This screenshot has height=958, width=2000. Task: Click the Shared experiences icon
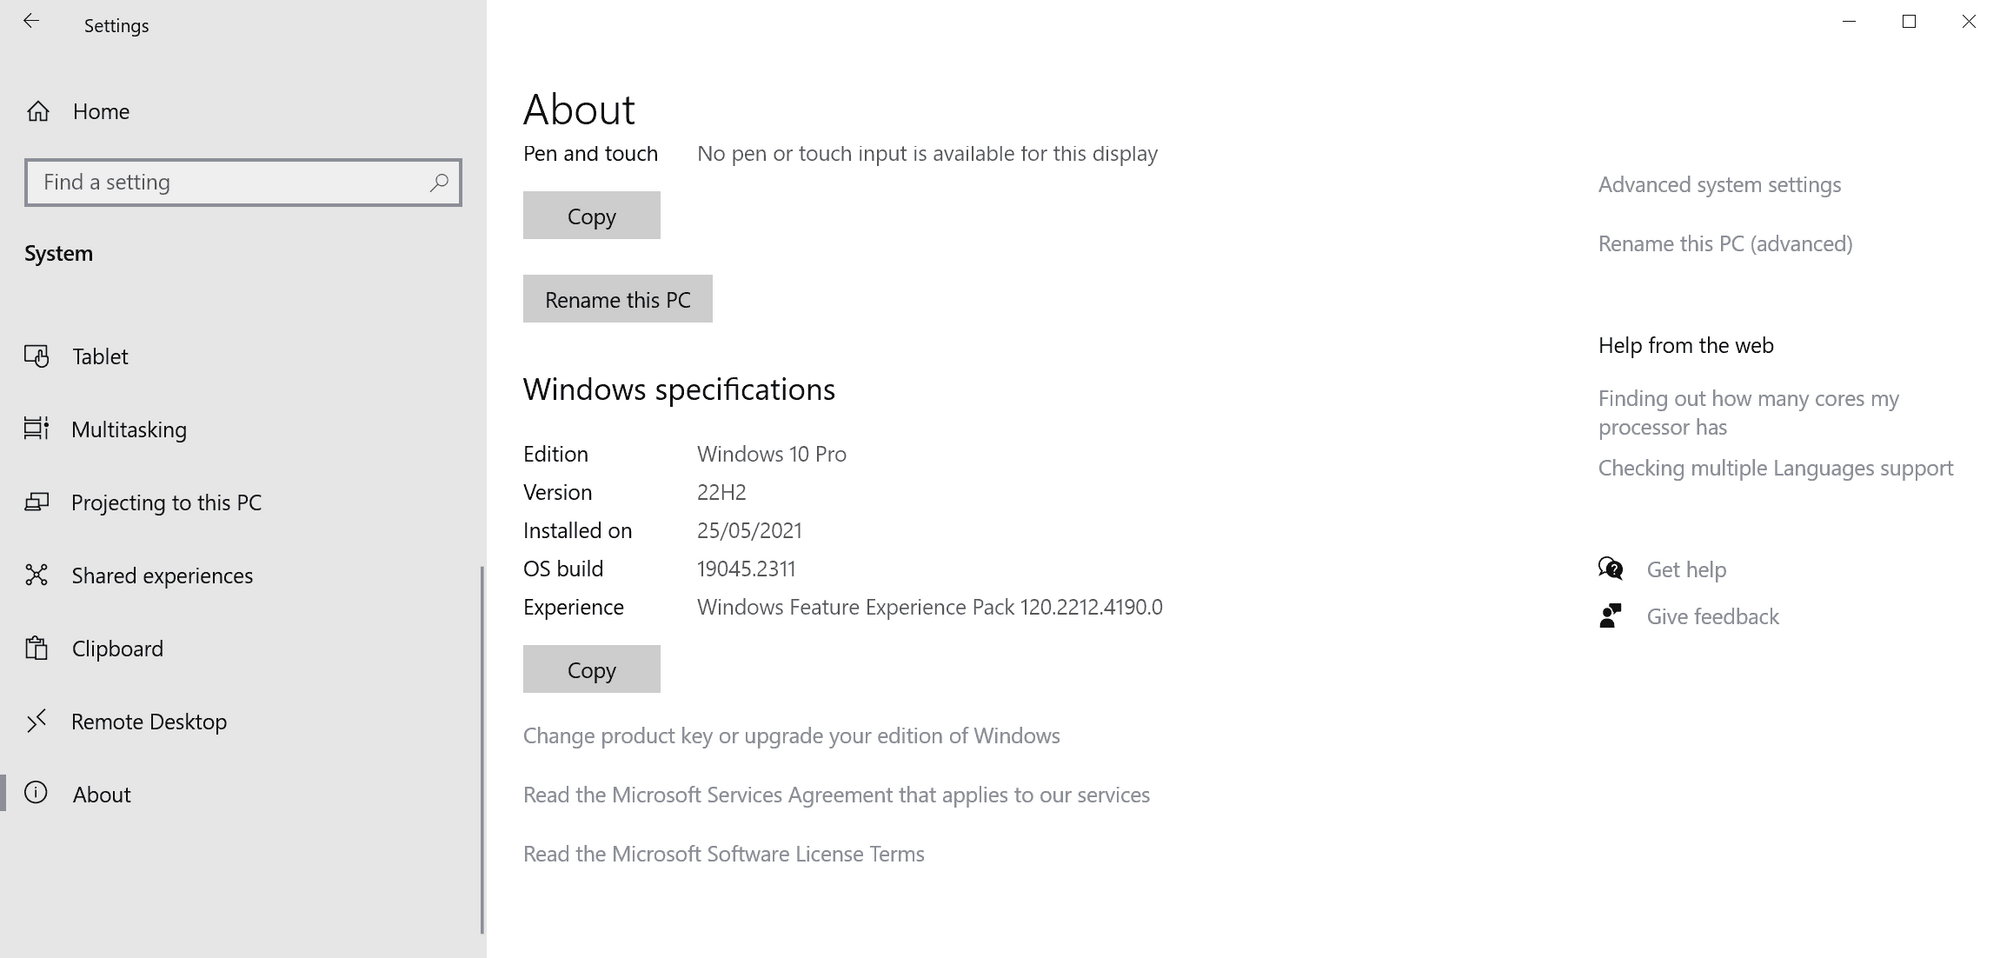37,575
